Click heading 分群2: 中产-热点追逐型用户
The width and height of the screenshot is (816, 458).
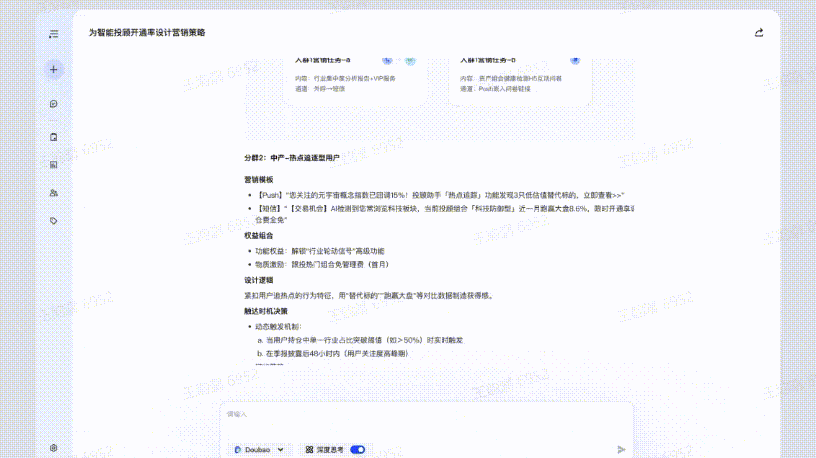coord(292,158)
